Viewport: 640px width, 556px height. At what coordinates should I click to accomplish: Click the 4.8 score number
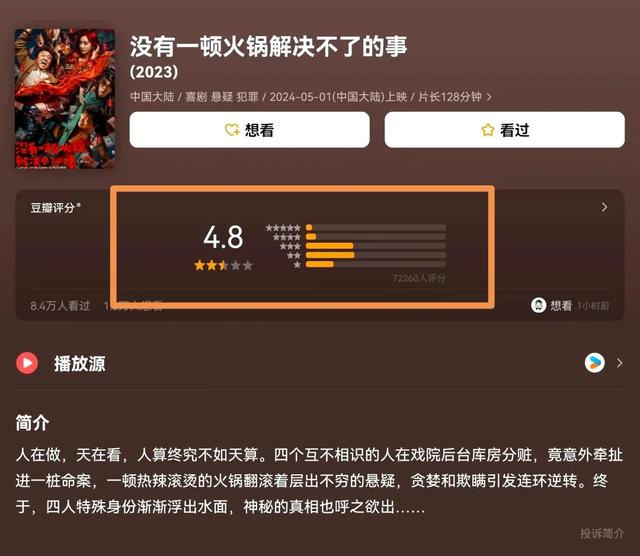[223, 237]
